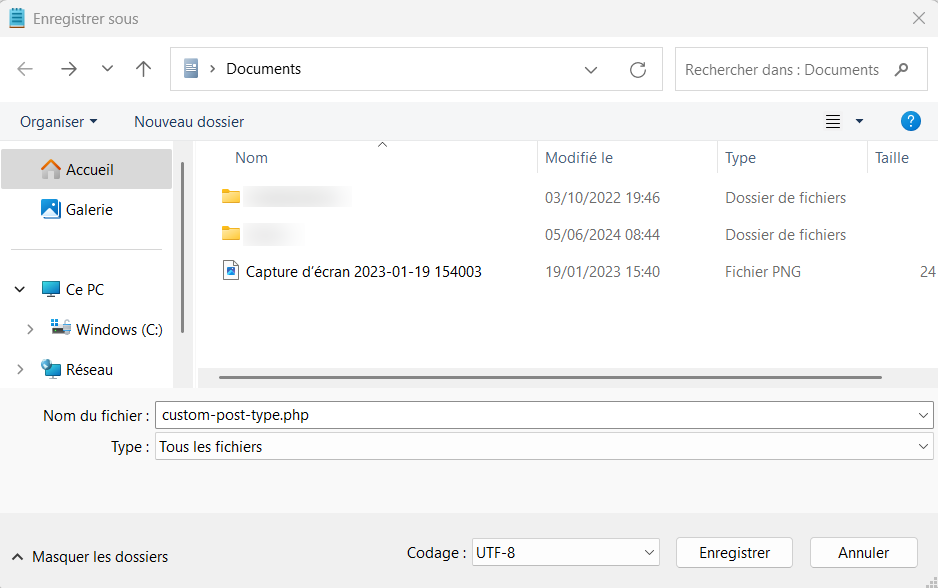Expand the Tous les fichiers type dropdown
938x588 pixels.
click(920, 447)
